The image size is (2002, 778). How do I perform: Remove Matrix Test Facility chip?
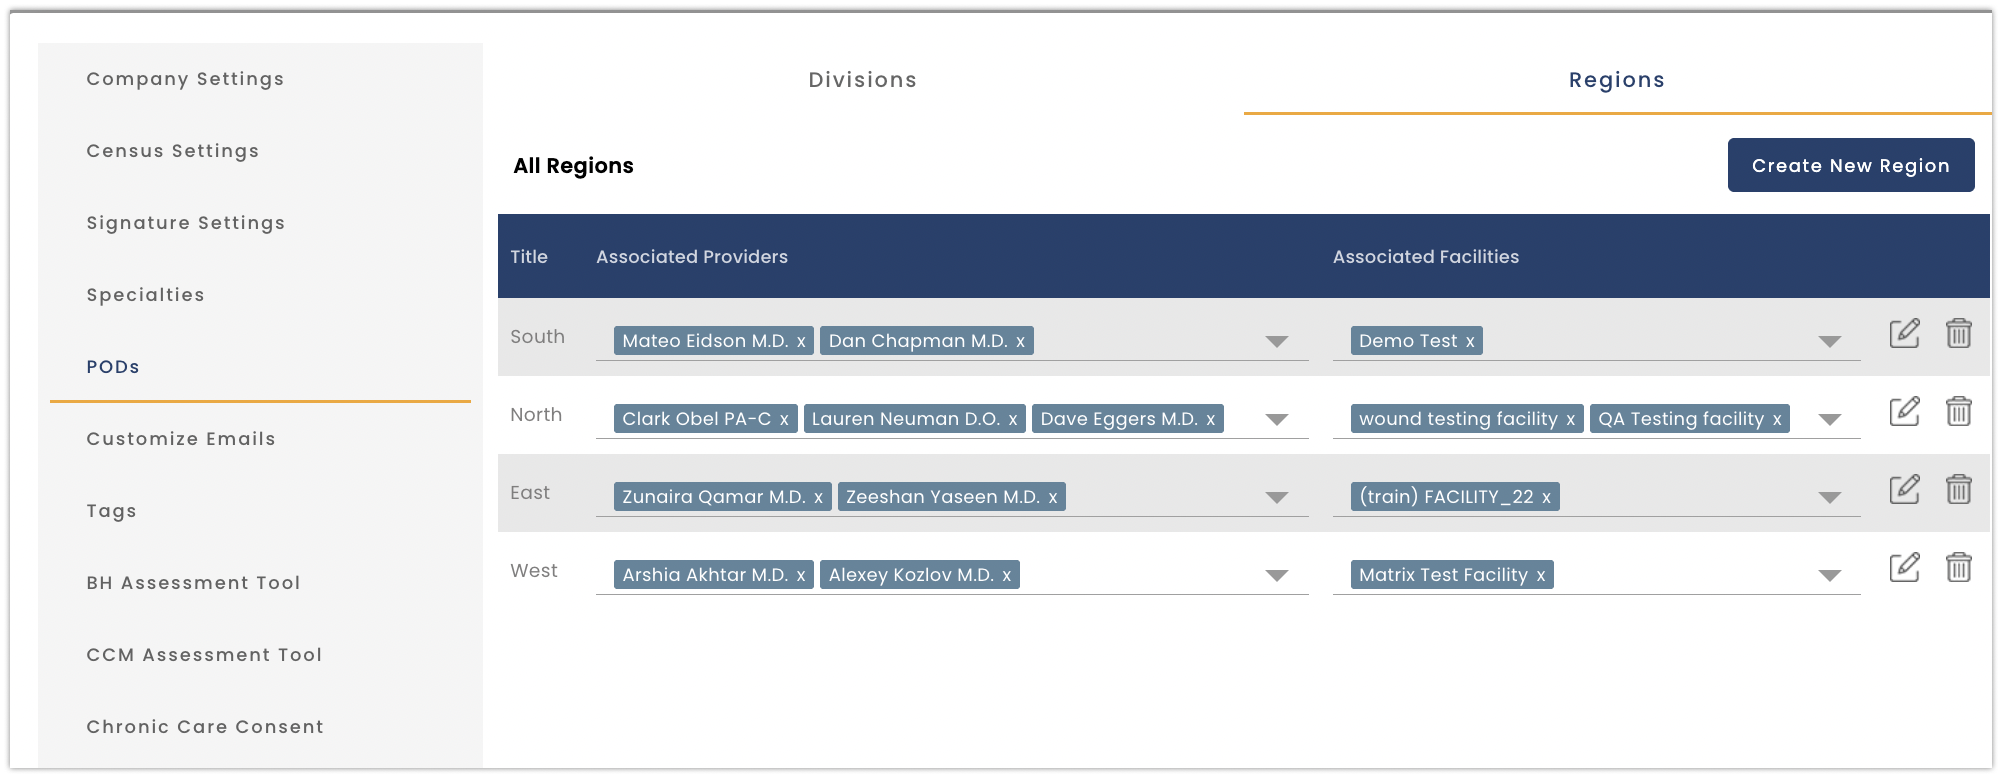(x=1541, y=576)
